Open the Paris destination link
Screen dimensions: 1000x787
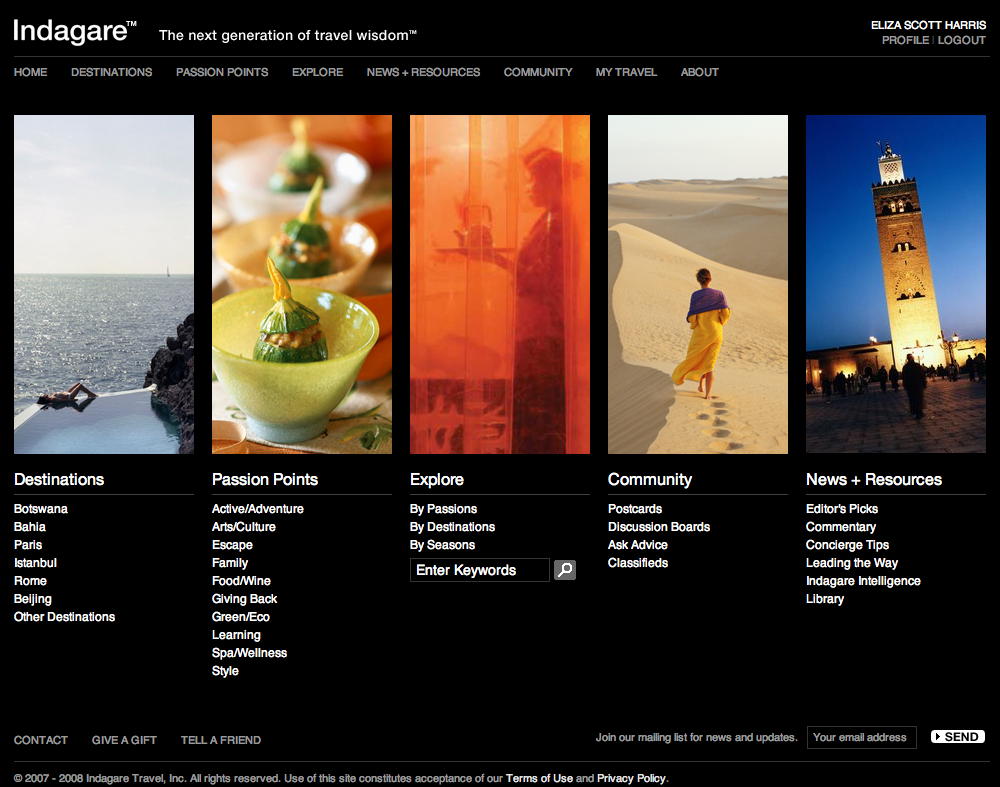click(28, 545)
